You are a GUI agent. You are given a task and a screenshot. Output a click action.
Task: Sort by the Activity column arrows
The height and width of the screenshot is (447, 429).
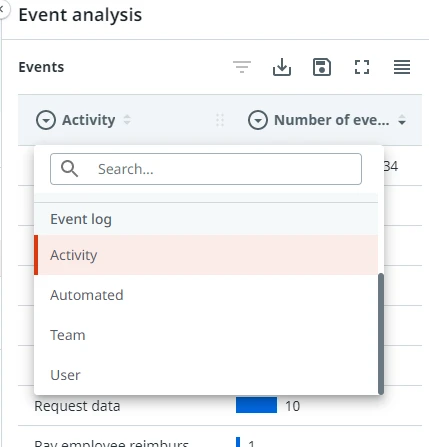[127, 120]
